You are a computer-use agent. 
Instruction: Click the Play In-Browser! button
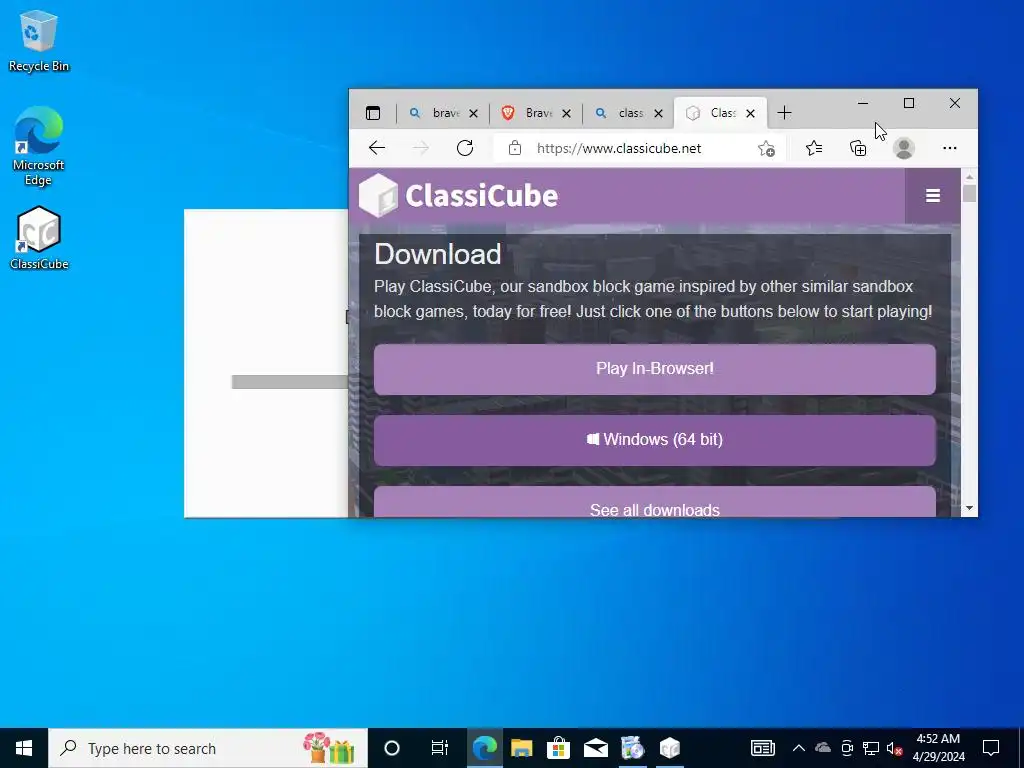pyautogui.click(x=654, y=369)
